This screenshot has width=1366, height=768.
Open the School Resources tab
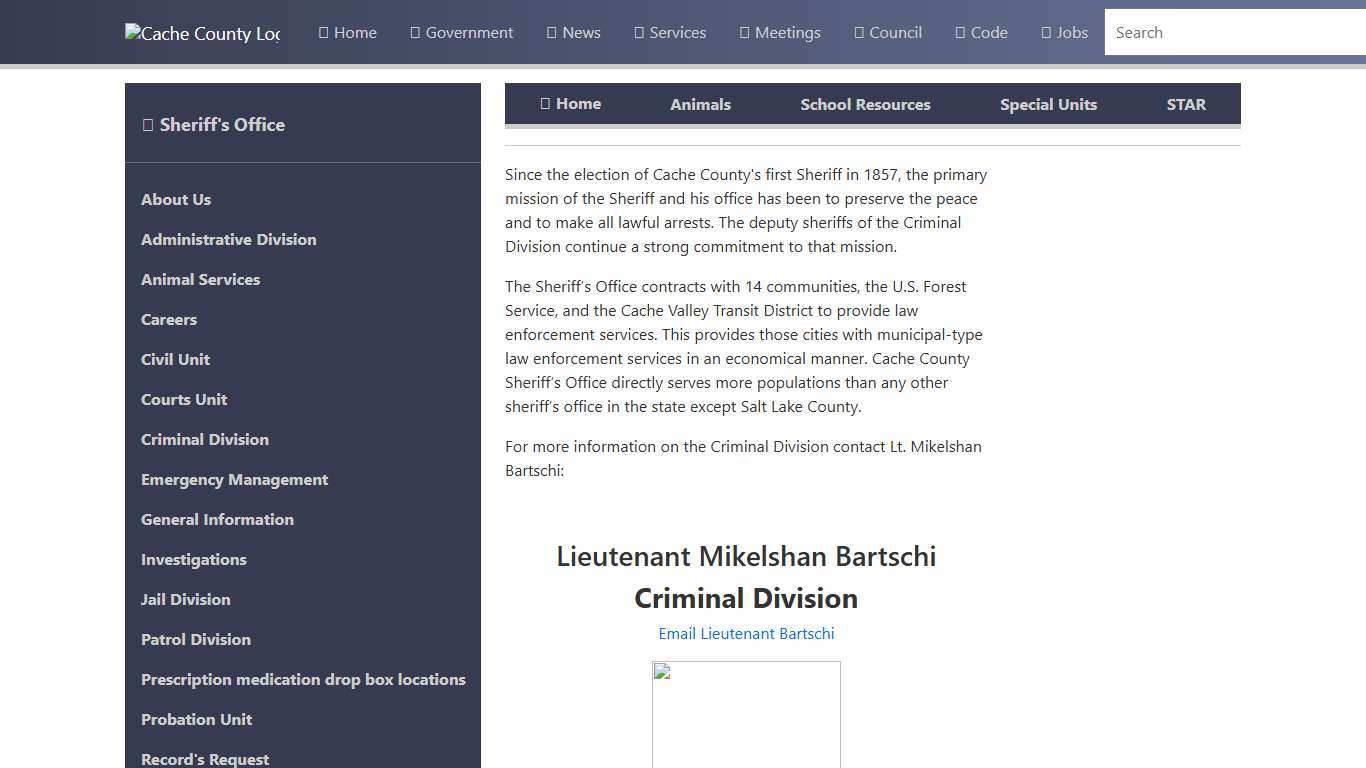(865, 104)
